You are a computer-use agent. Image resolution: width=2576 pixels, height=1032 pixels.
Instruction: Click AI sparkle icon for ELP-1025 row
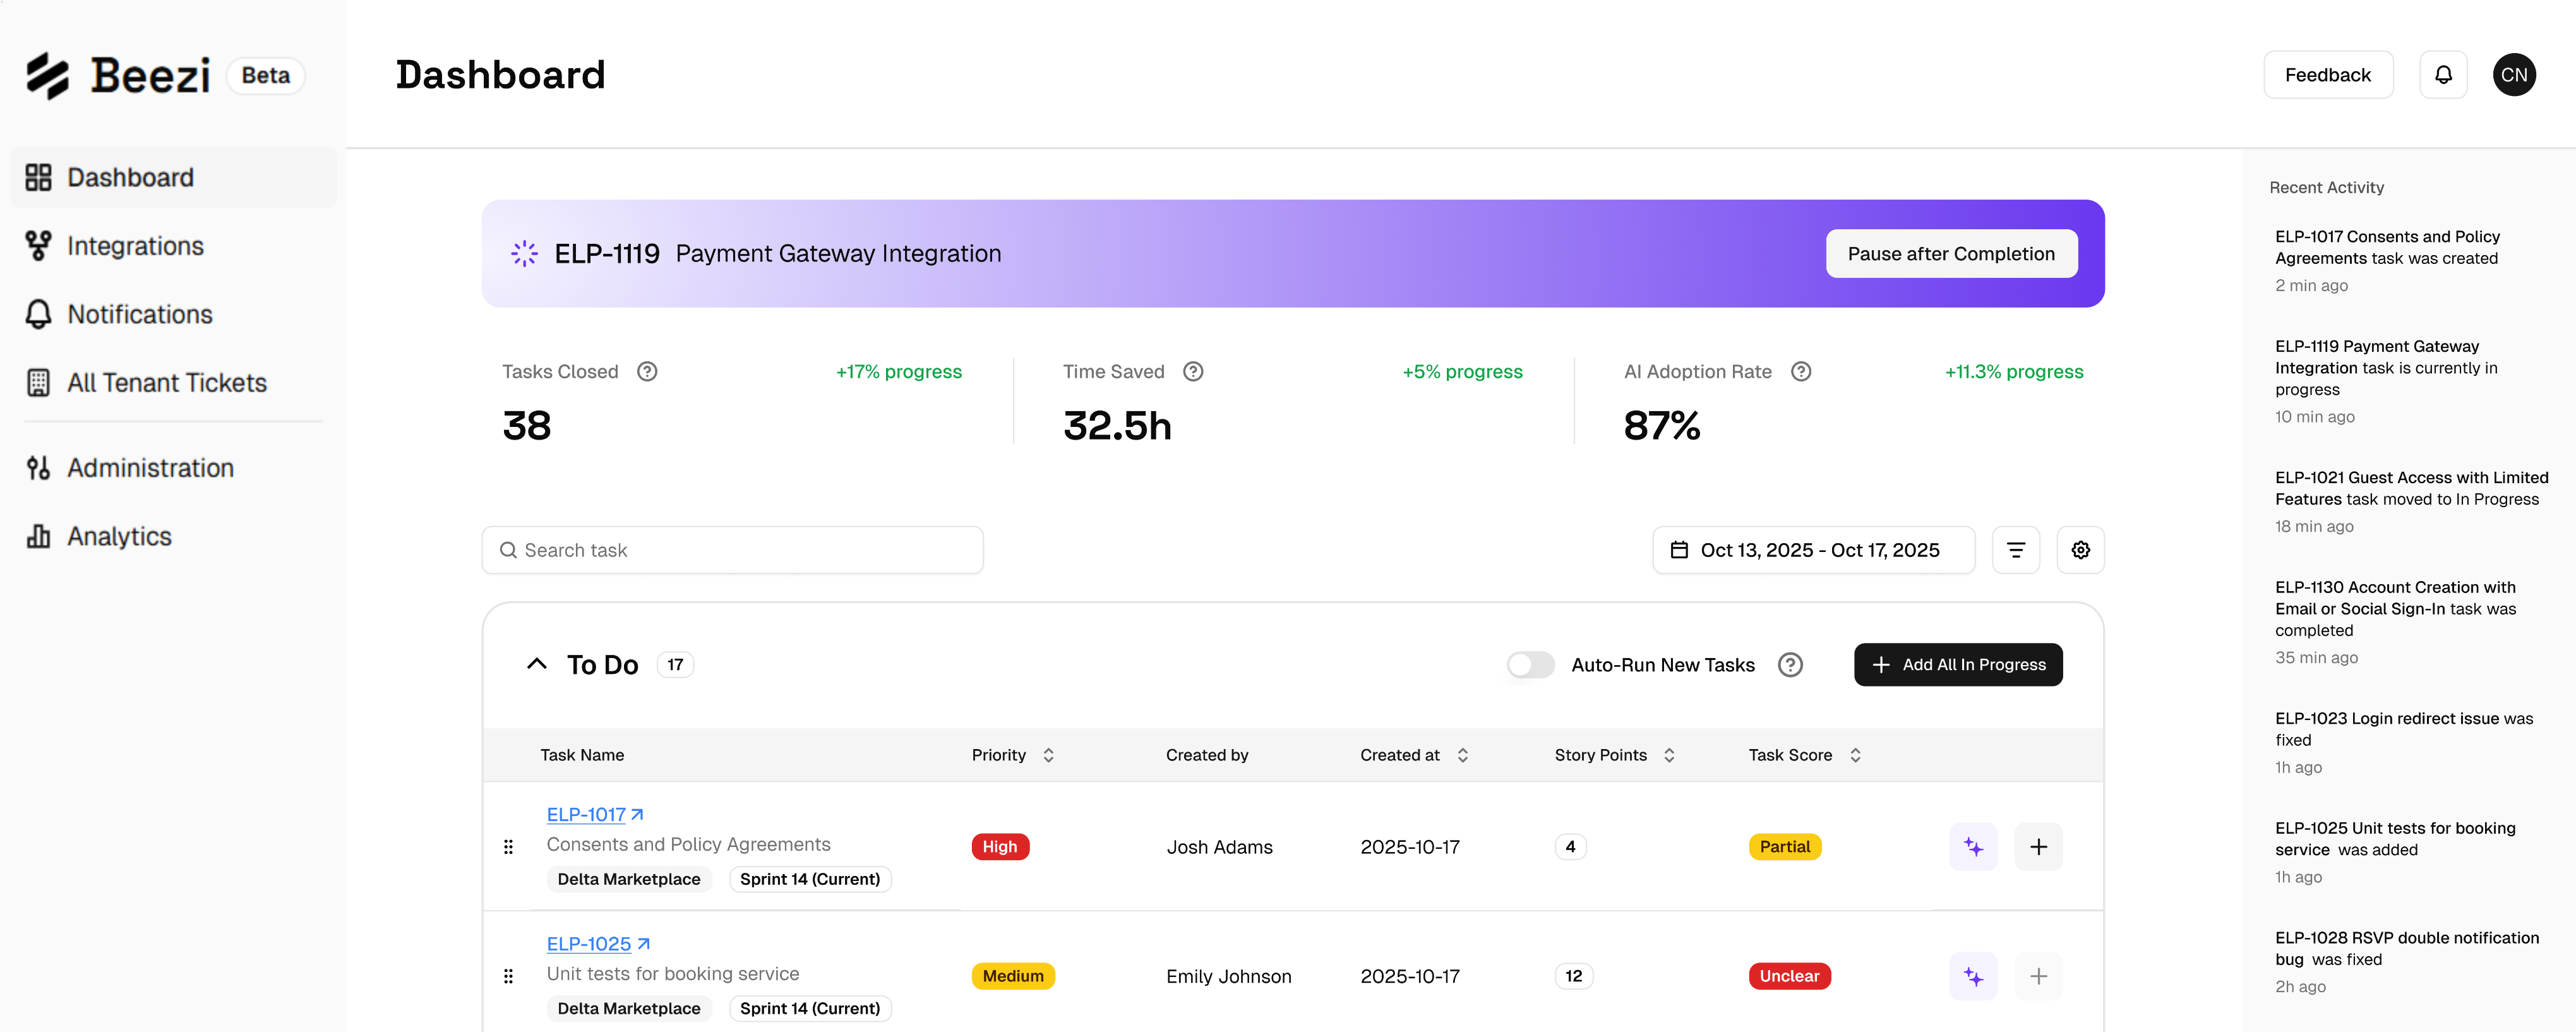(x=1972, y=976)
